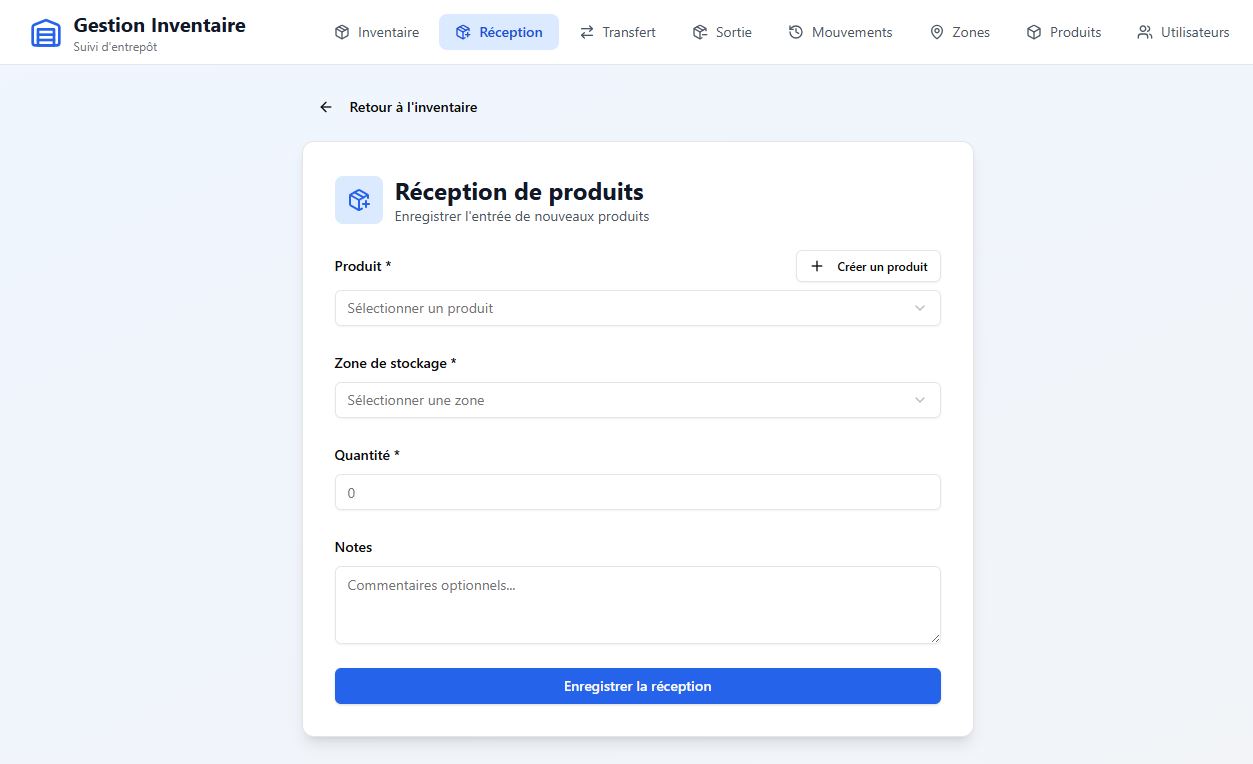Switch to the Réception tab
Viewport: 1253px width, 764px height.
coord(499,32)
